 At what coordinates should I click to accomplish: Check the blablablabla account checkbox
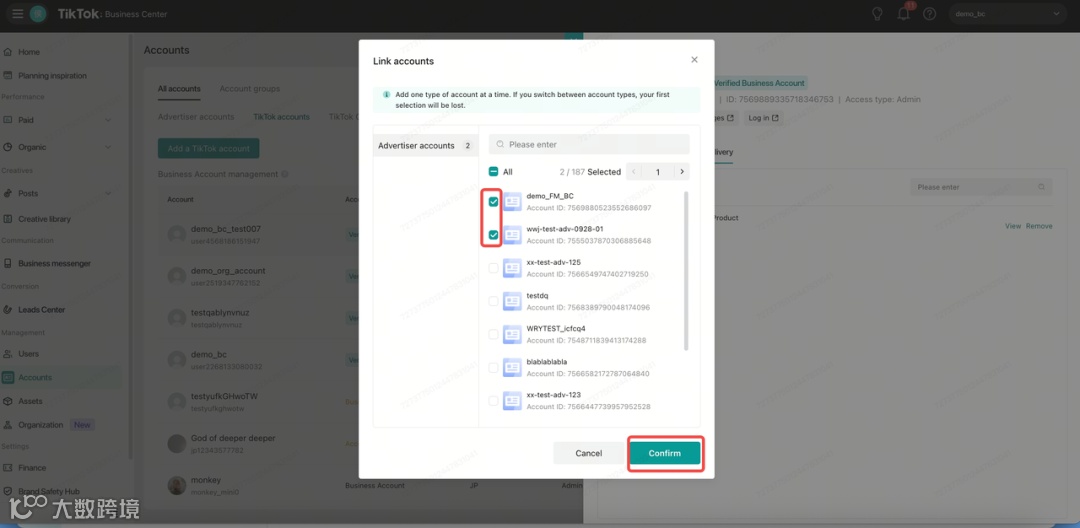(493, 368)
